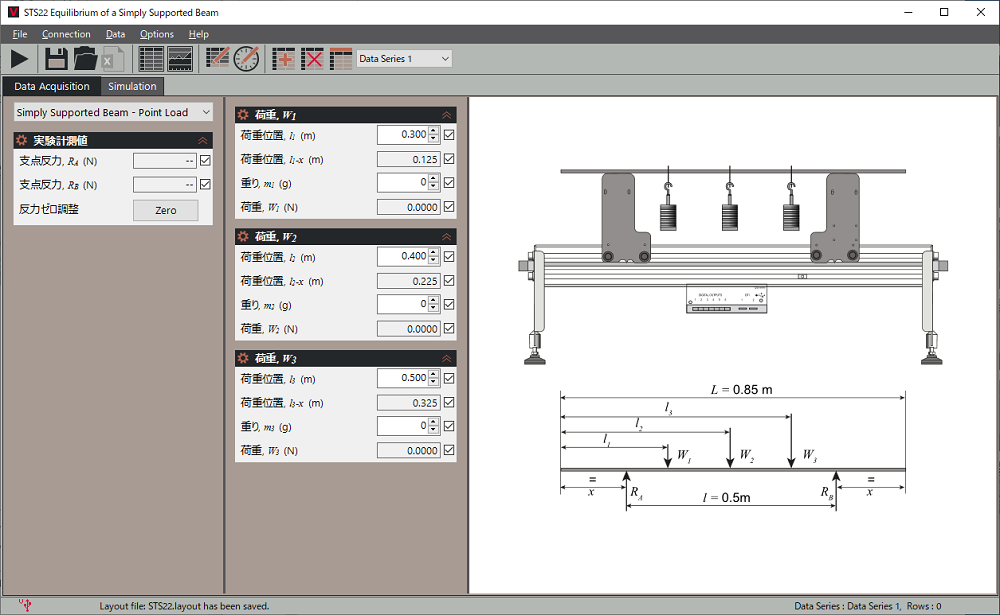The image size is (1000, 615).
Task: Collapse the 実験計測値 panel
Action: [203, 140]
